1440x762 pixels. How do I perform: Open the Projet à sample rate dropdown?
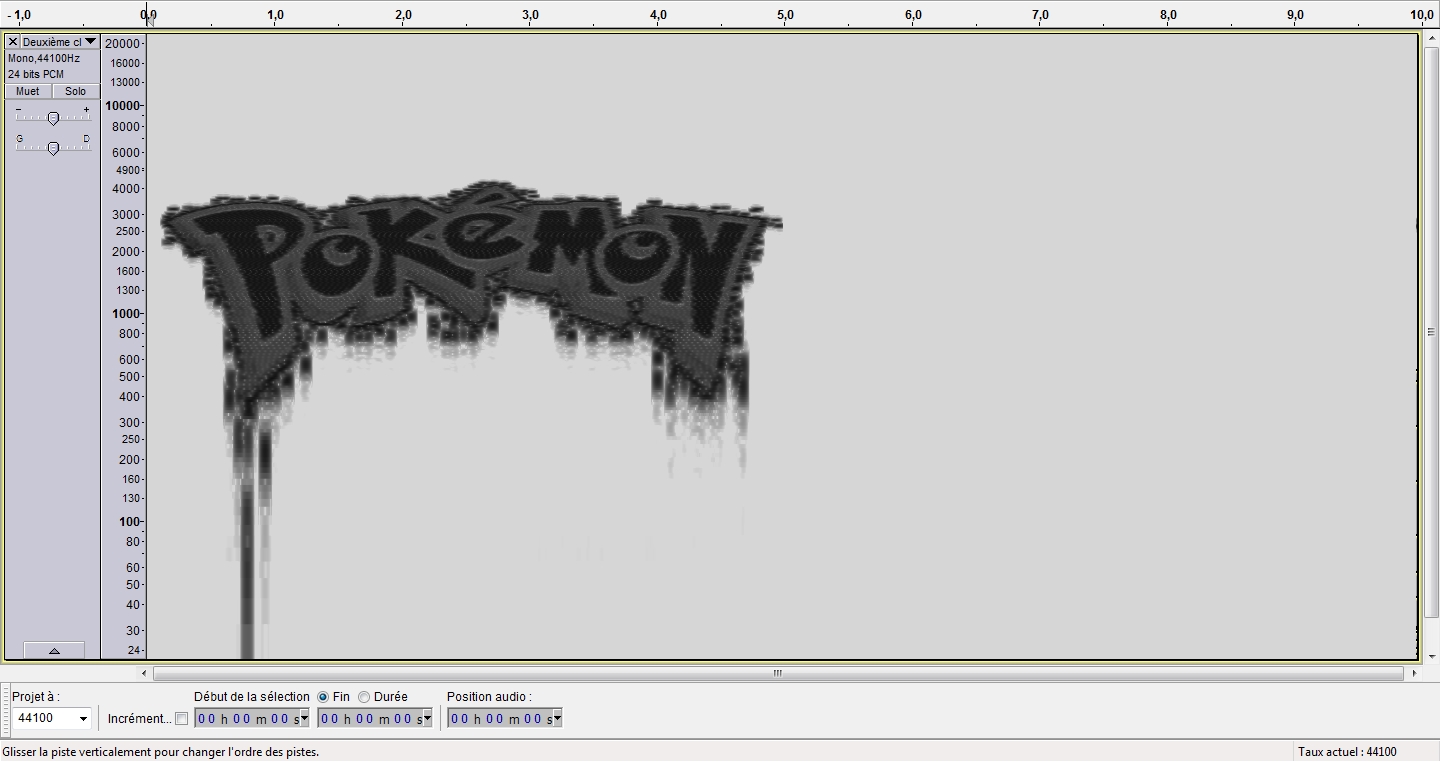click(x=83, y=719)
